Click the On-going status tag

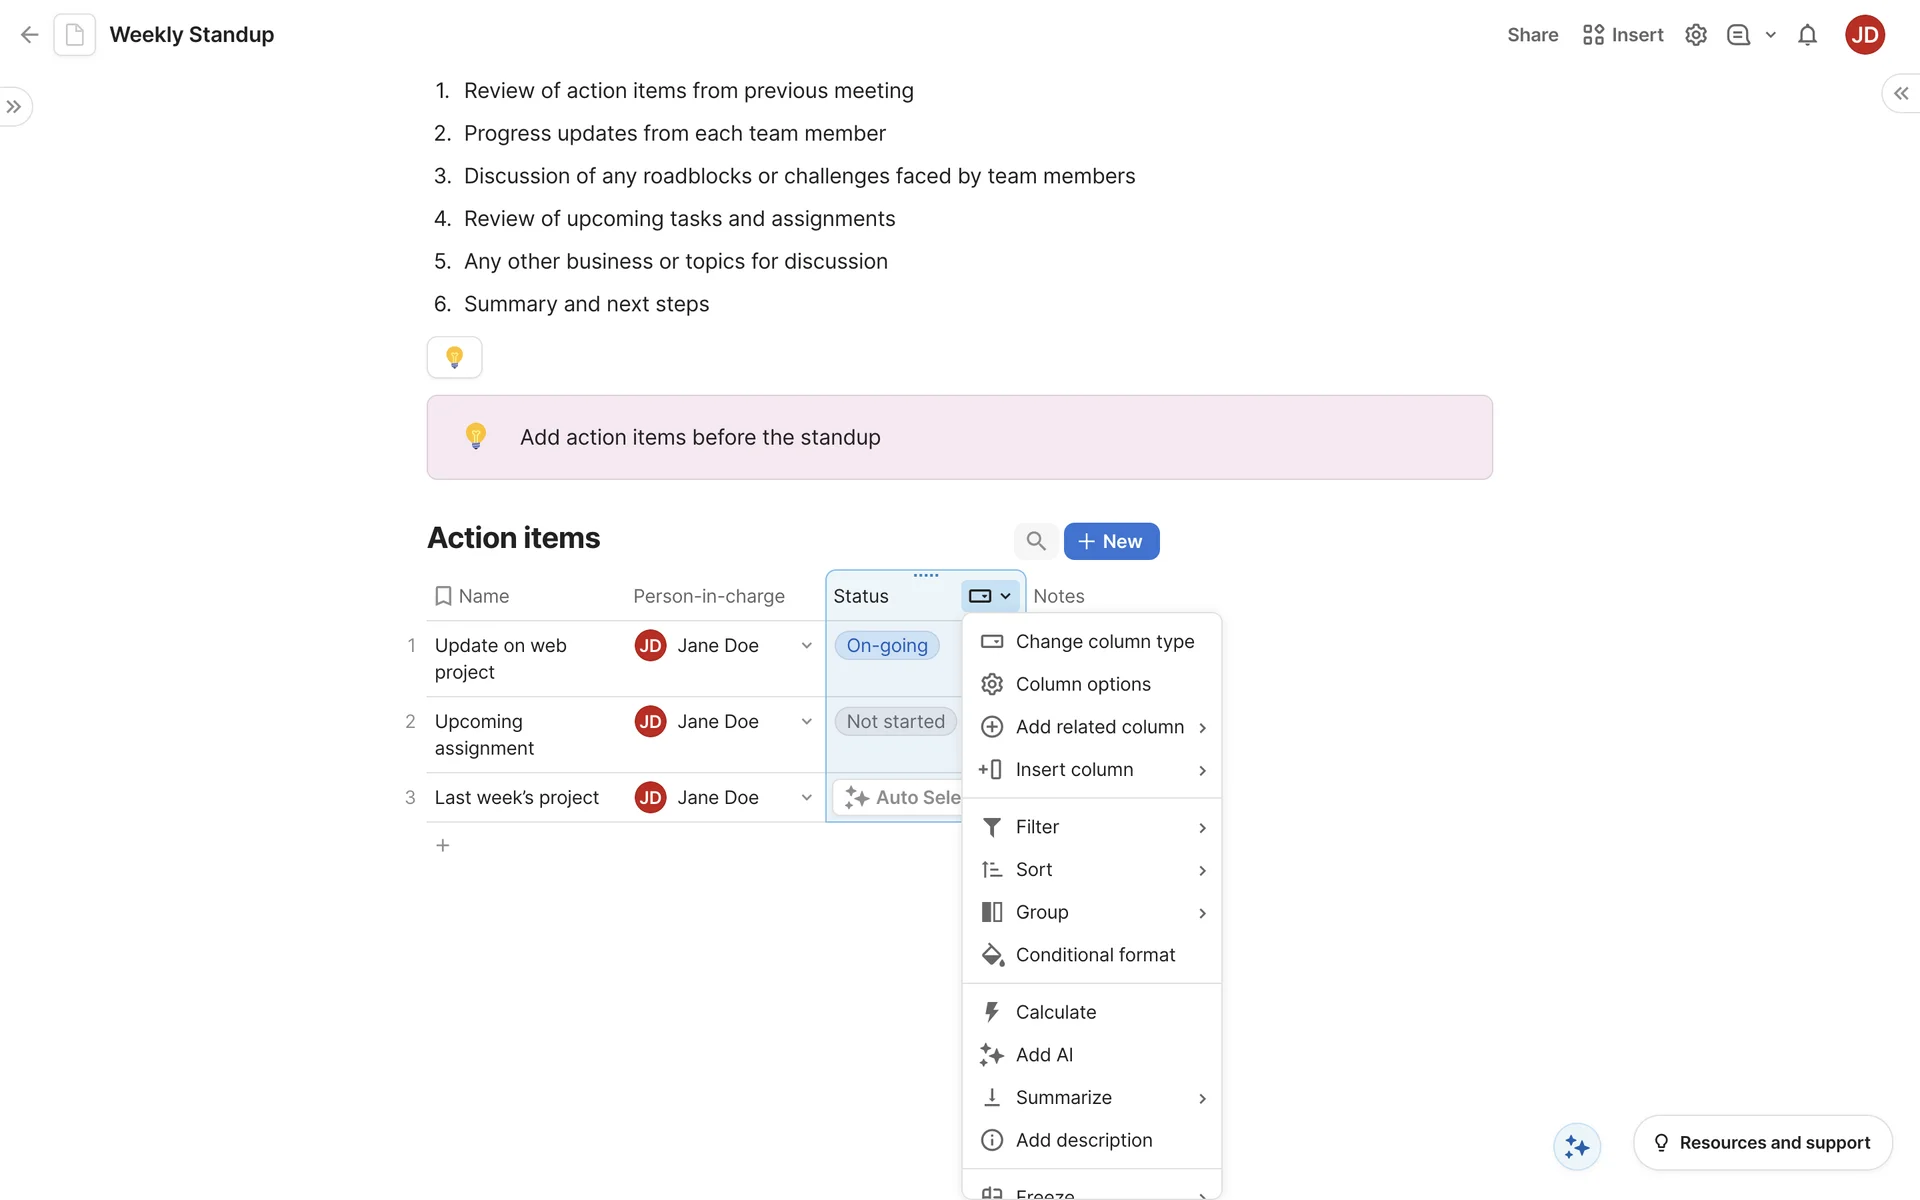[887, 646]
